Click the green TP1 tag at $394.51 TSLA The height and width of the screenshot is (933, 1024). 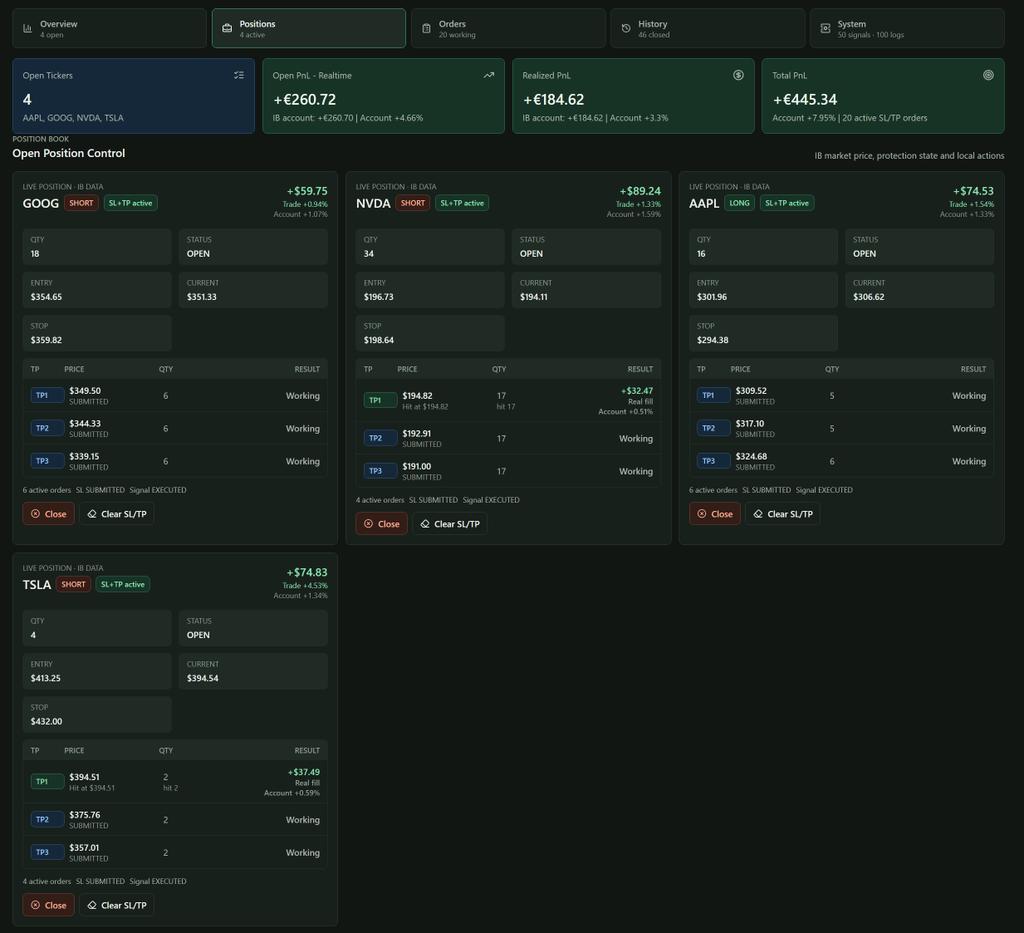point(47,782)
